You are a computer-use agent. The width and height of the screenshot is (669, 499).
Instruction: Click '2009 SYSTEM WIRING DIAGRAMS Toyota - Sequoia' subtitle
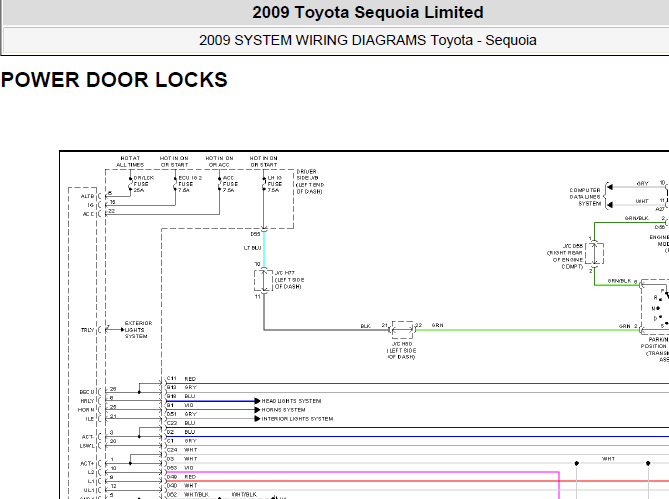pyautogui.click(x=368, y=40)
